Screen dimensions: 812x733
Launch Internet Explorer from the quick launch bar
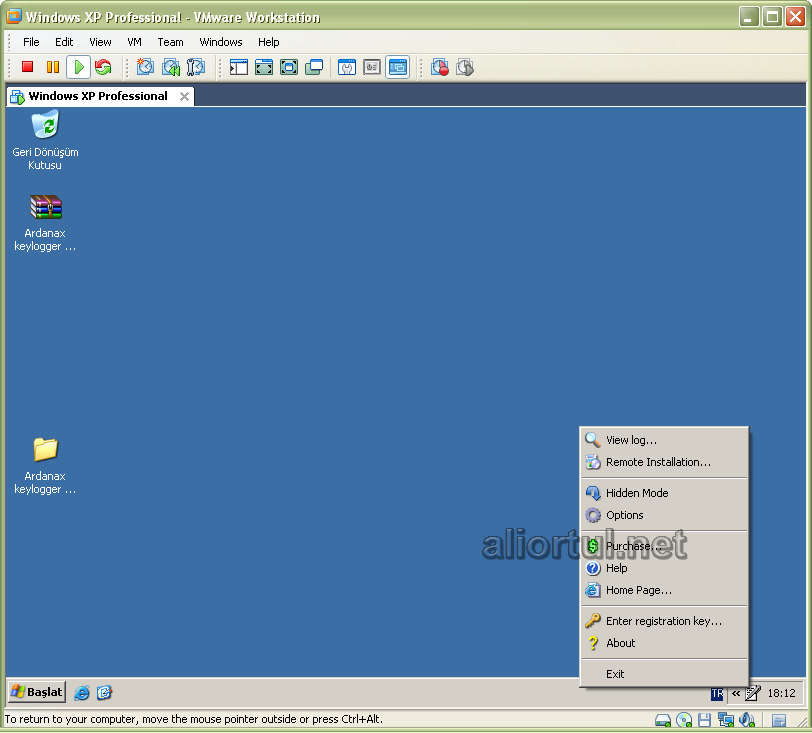(x=82, y=693)
